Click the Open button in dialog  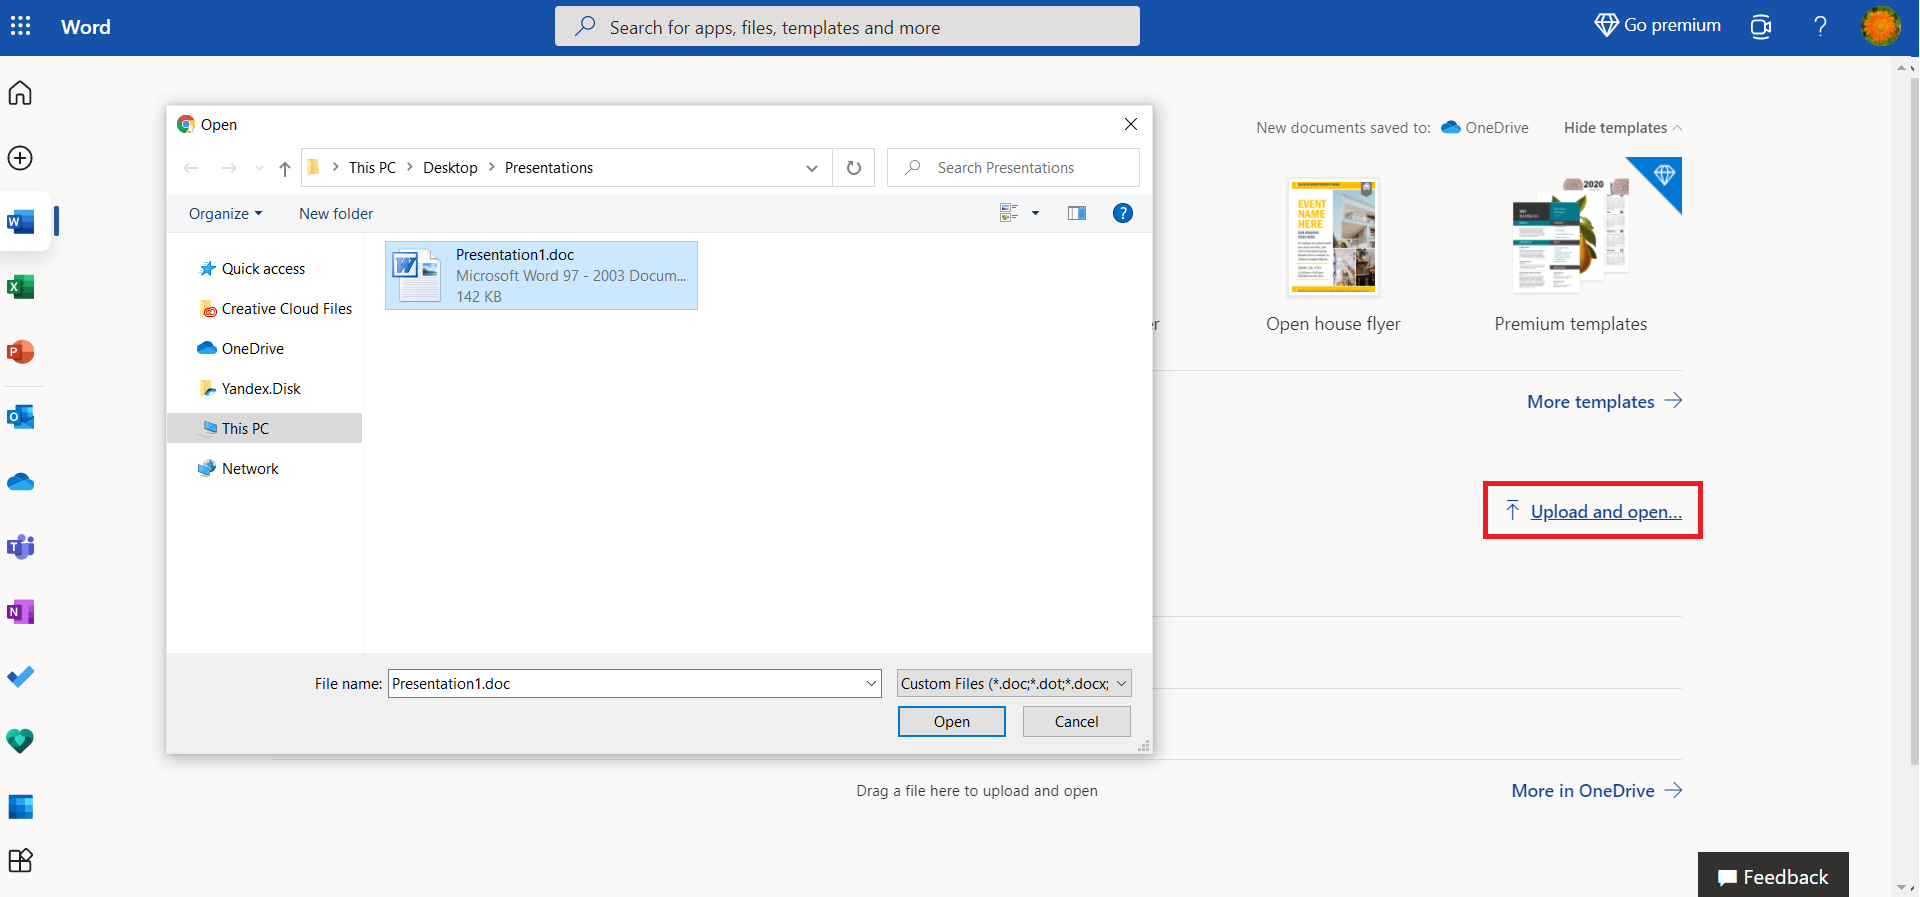point(951,722)
